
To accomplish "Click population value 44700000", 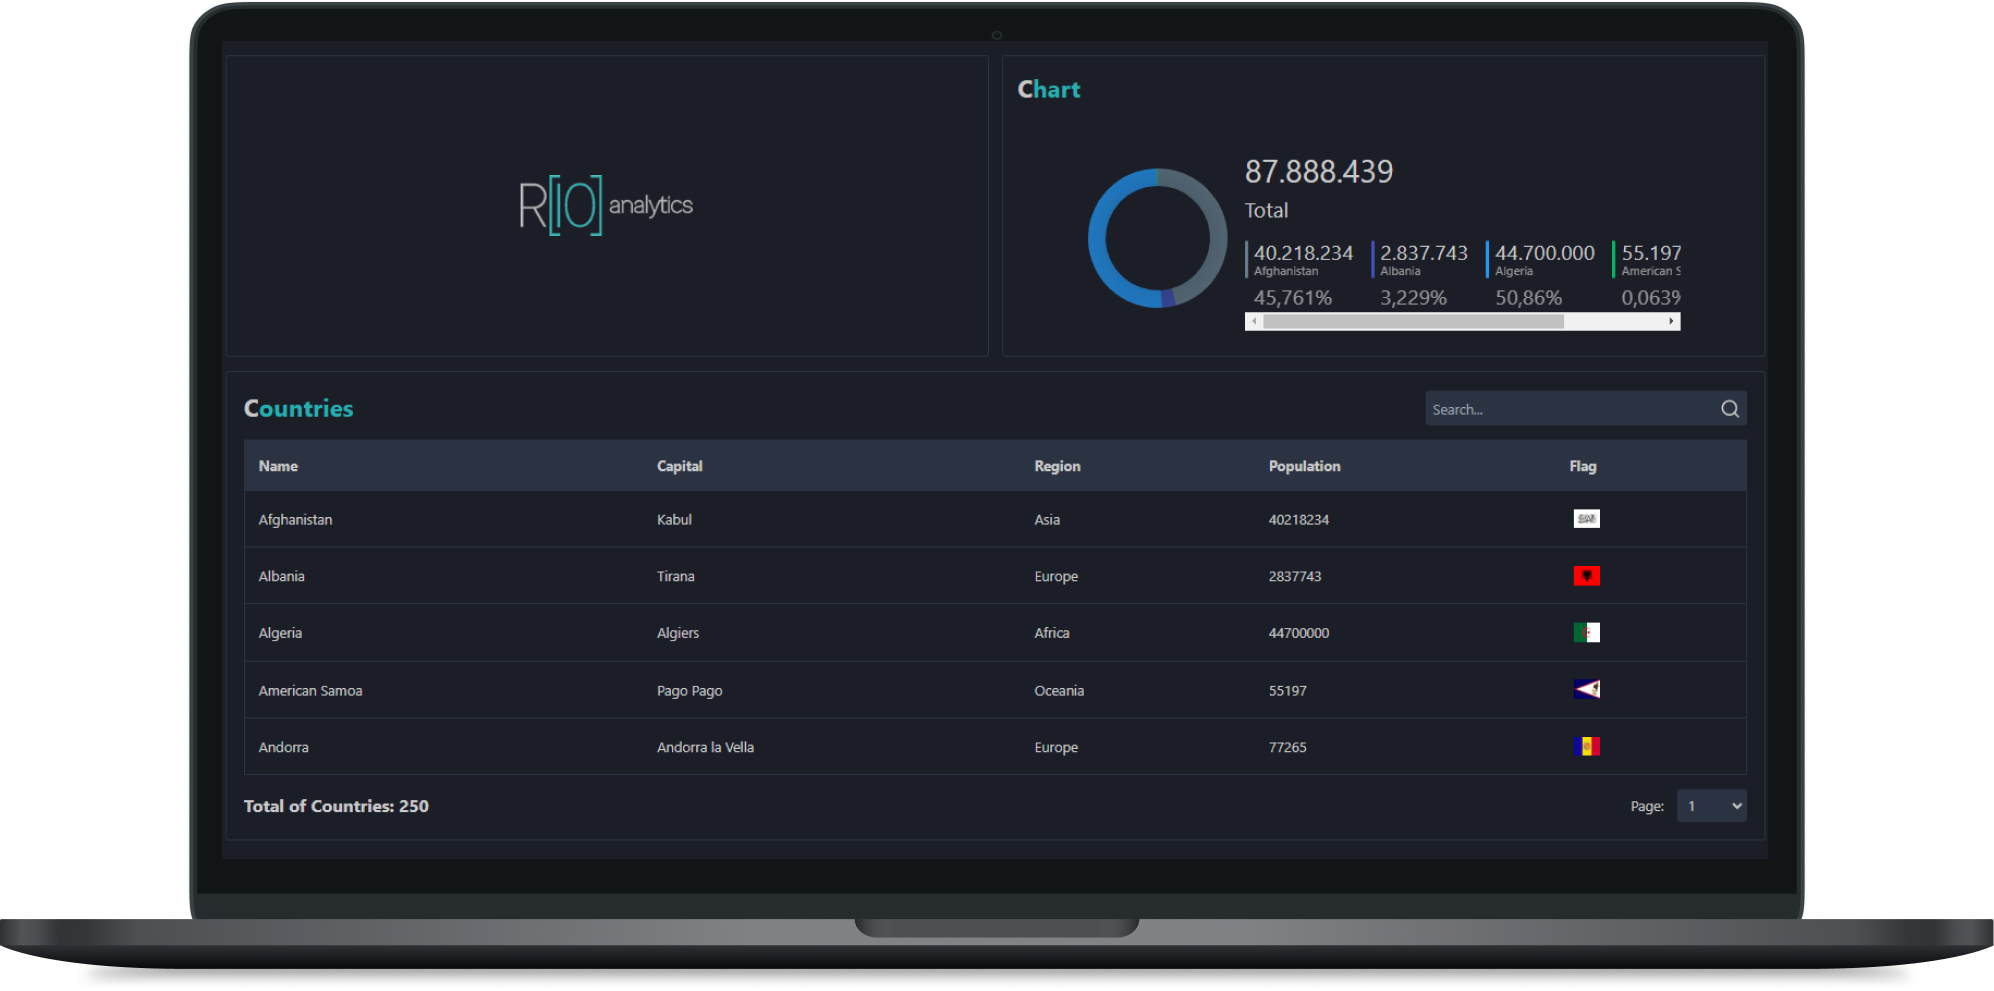I will (1299, 634).
